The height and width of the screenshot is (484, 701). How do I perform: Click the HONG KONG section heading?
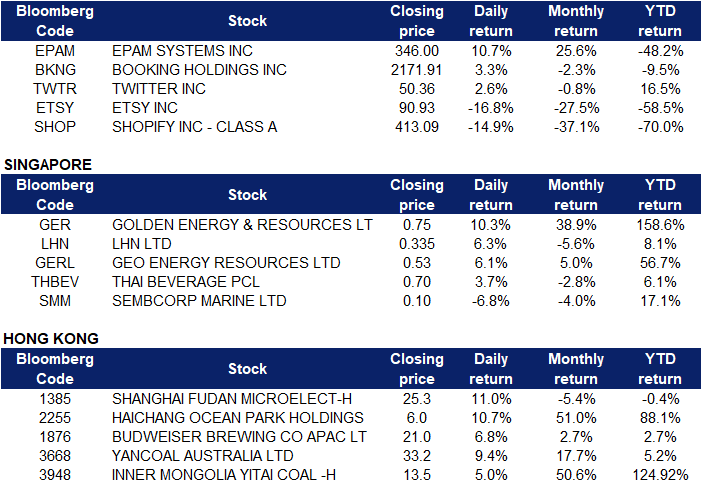click(51, 339)
